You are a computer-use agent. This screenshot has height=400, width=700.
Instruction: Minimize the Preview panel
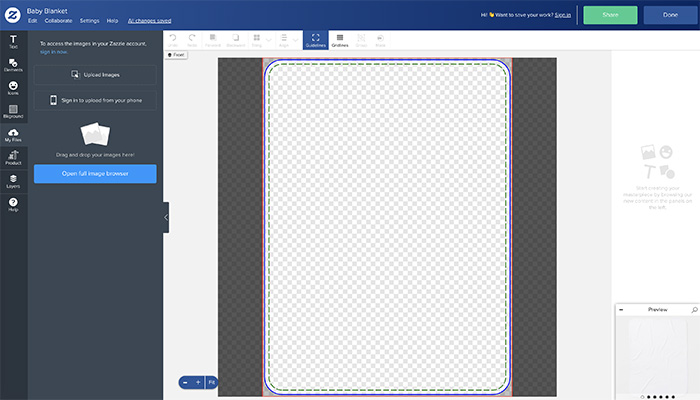[x=621, y=310]
